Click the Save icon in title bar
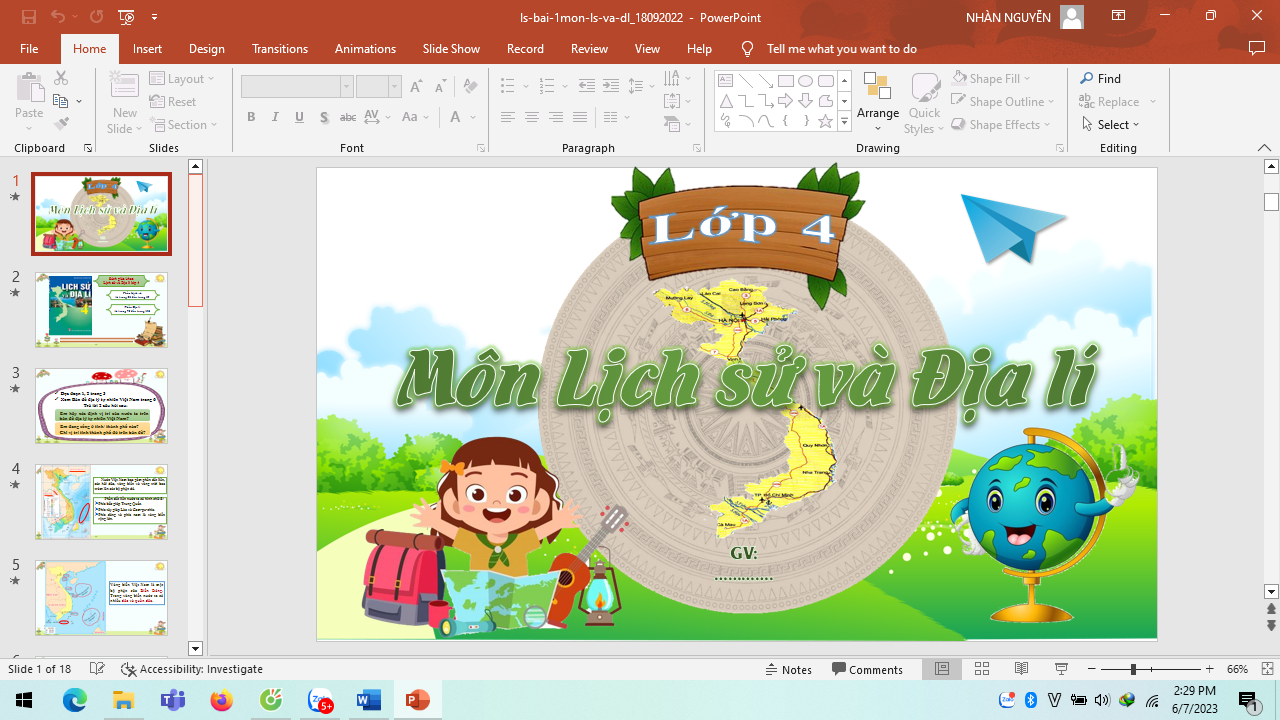The height and width of the screenshot is (720, 1280). (29, 17)
